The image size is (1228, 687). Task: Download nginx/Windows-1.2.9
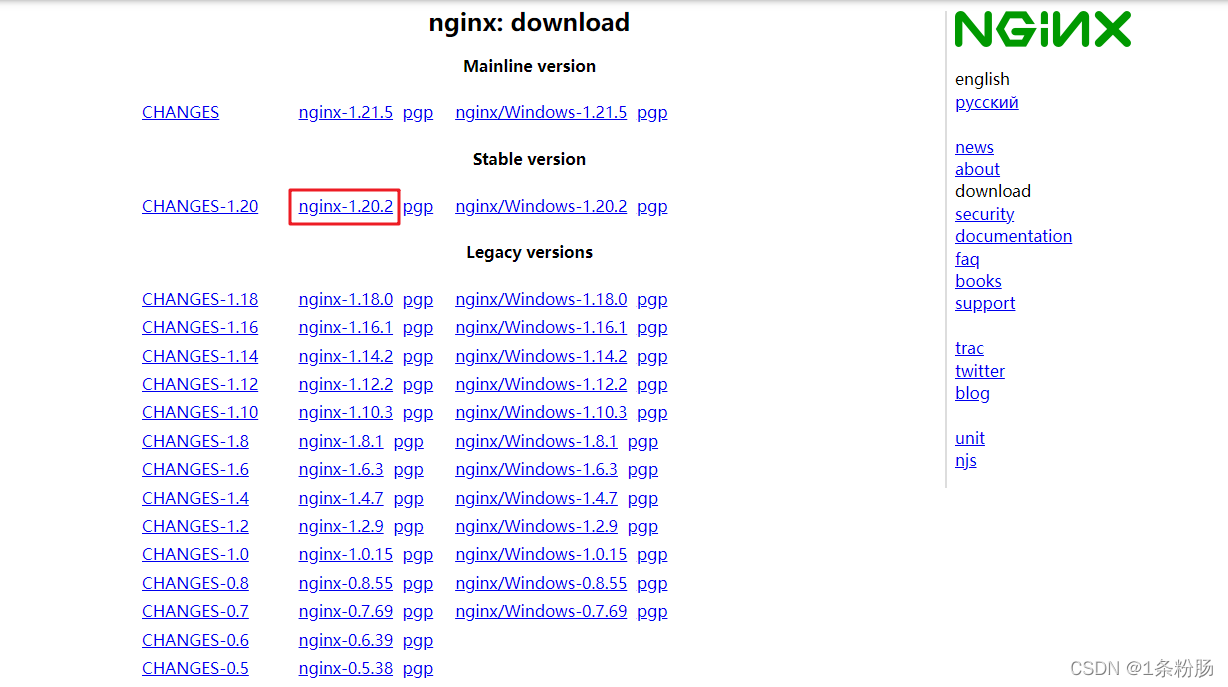pos(536,527)
